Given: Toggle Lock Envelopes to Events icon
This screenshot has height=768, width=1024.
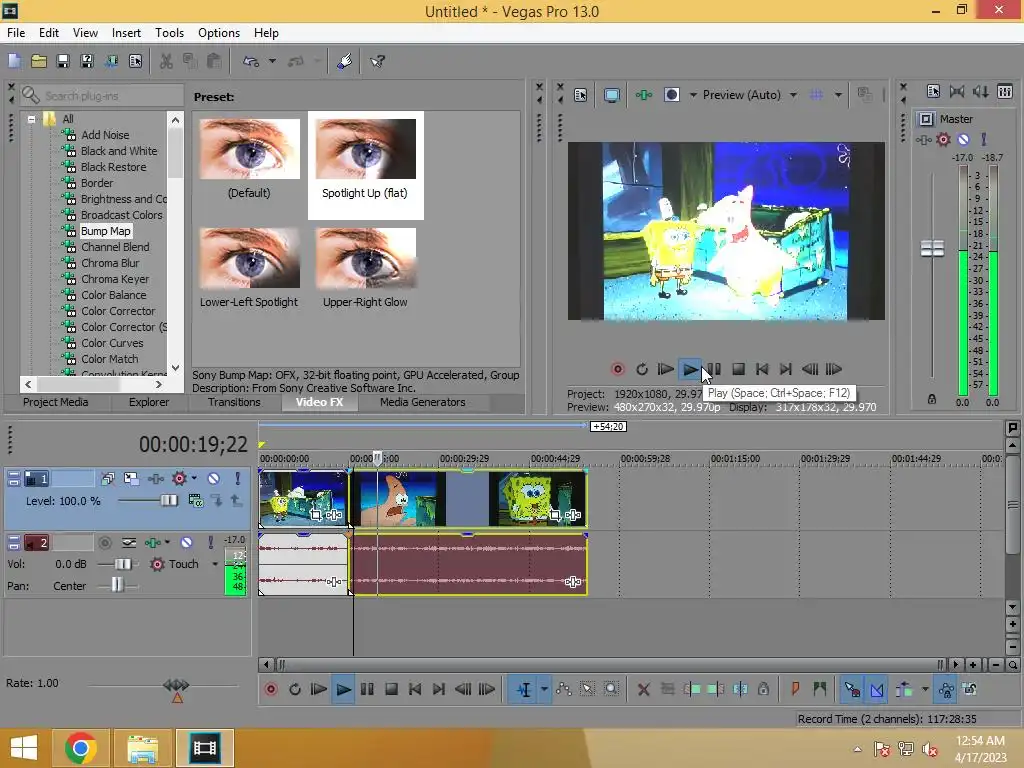Looking at the screenshot, I should pyautogui.click(x=946, y=689).
